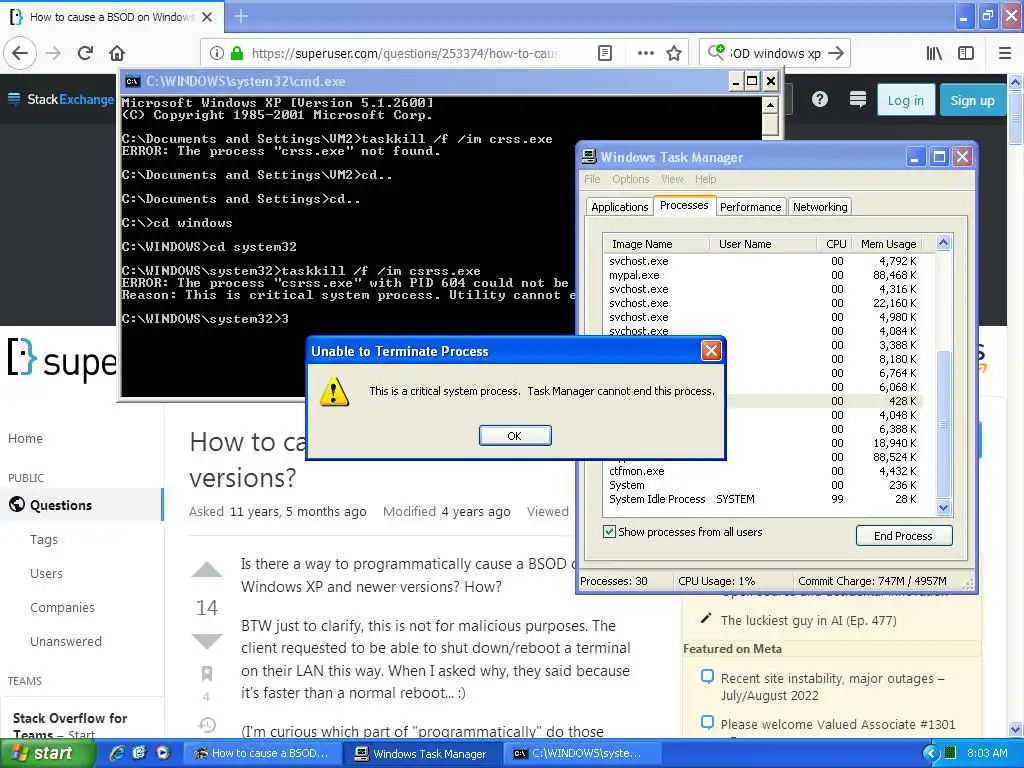This screenshot has width=1024, height=768.
Task: Sort processes by Image Name column header
Action: pos(656,244)
